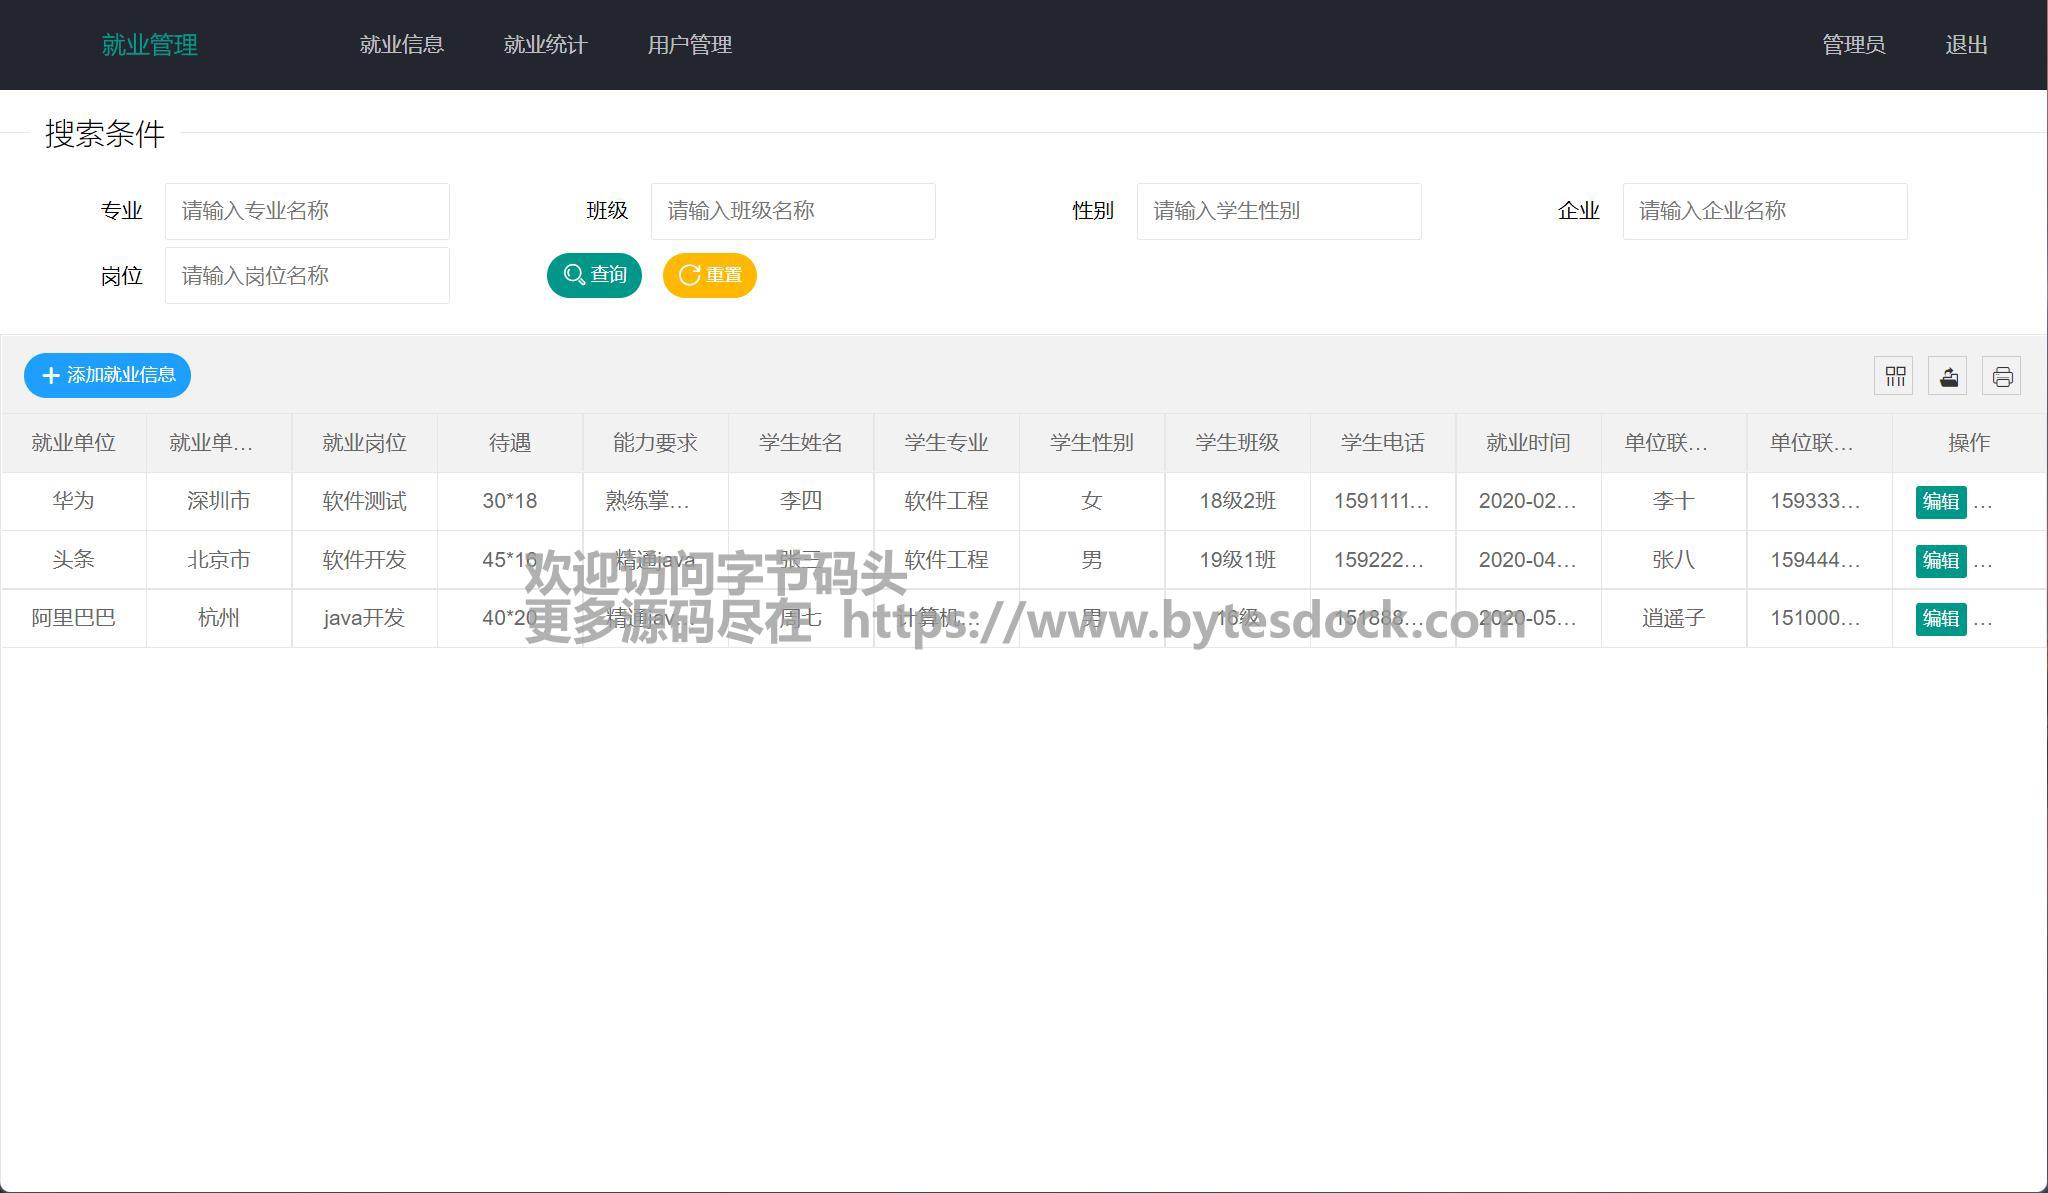The image size is (2048, 1193).
Task: Click the table export icon
Action: (x=1947, y=376)
